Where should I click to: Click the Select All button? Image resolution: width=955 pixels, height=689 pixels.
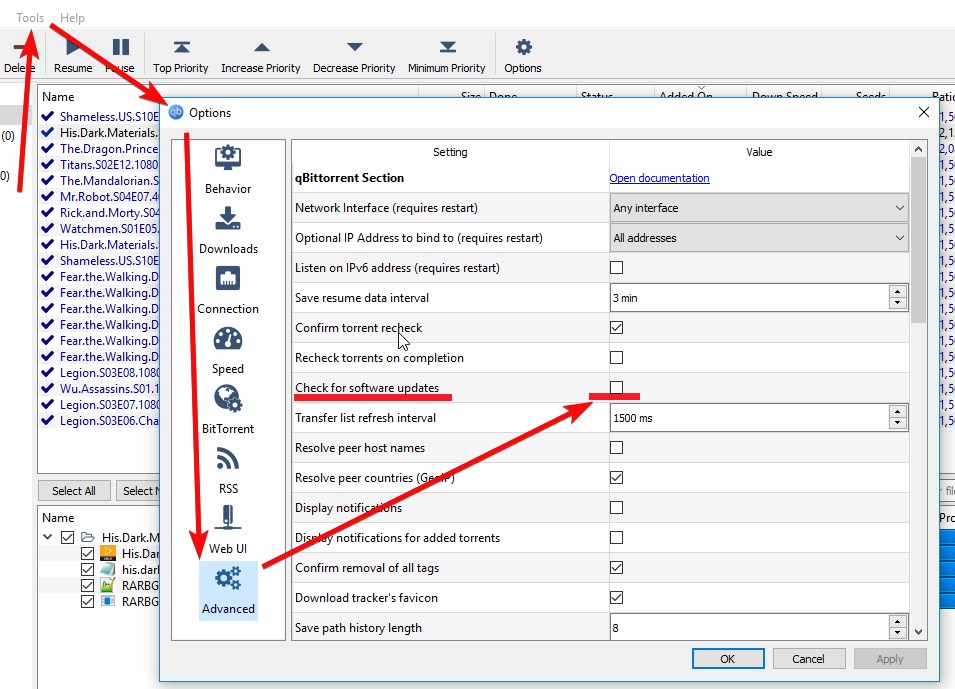74,490
